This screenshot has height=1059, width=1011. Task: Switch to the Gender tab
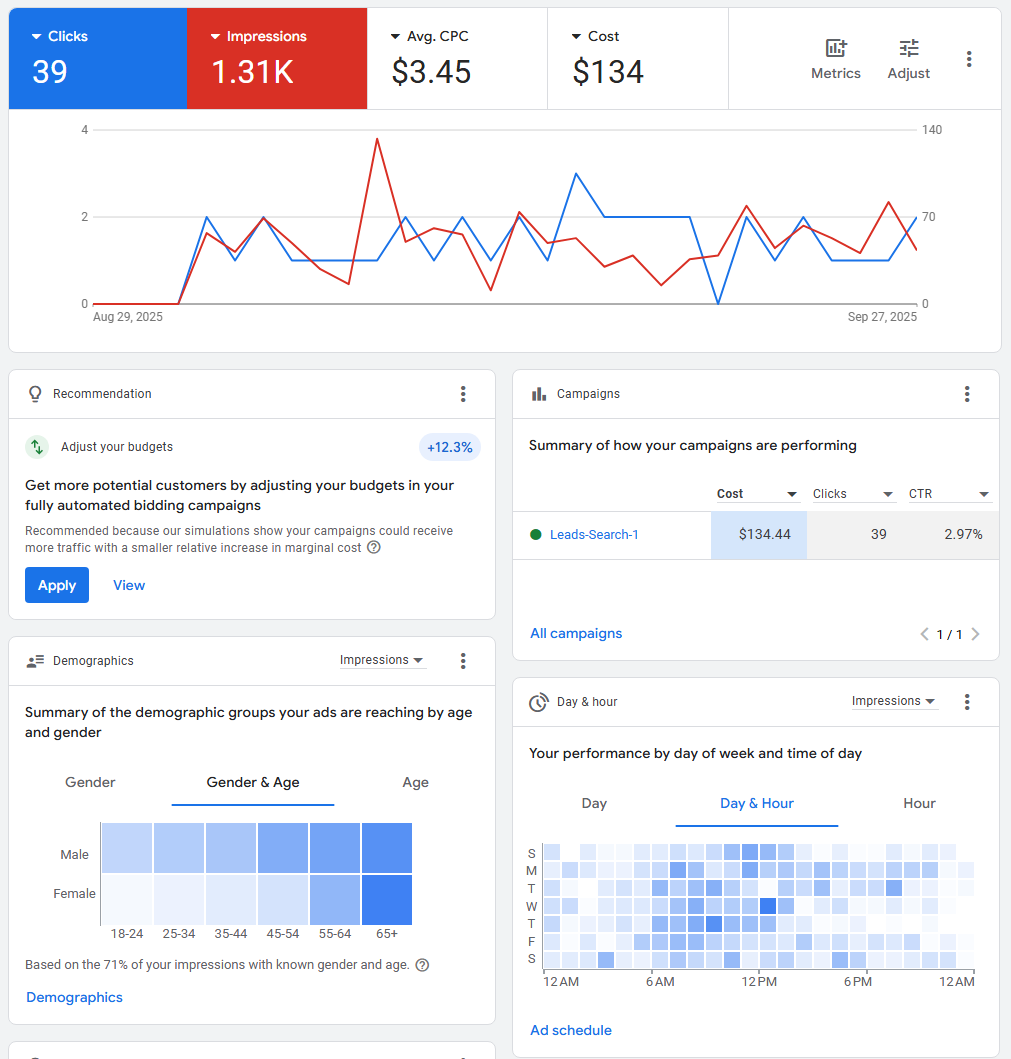(x=90, y=783)
